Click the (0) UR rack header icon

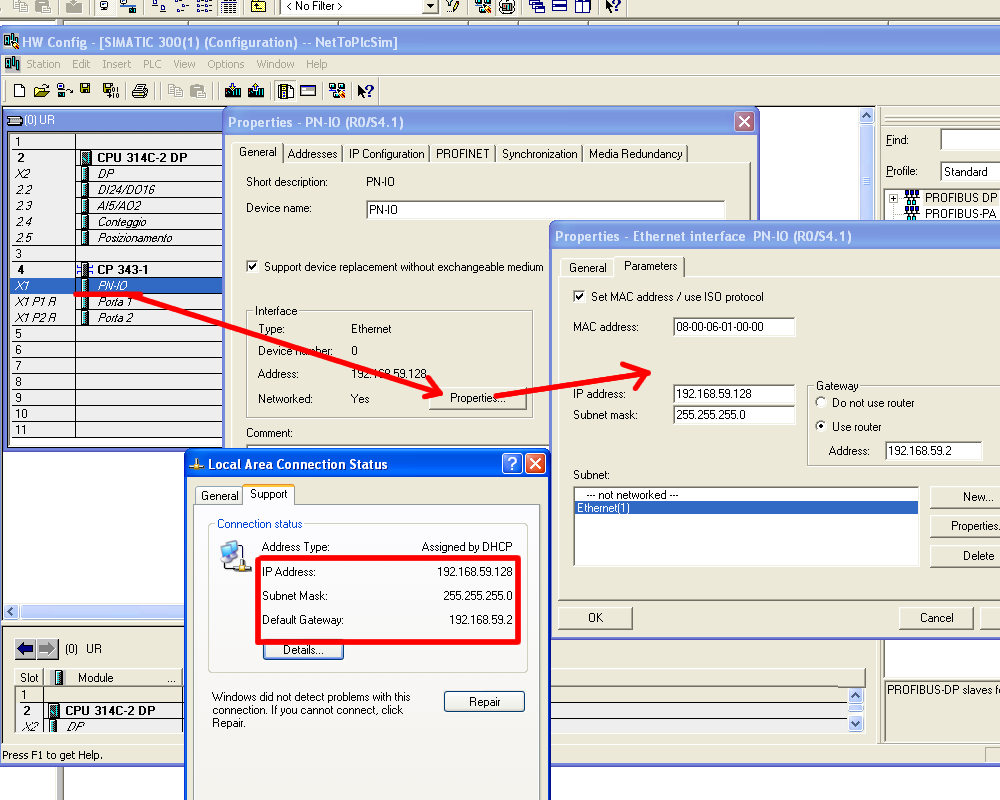[x=15, y=120]
